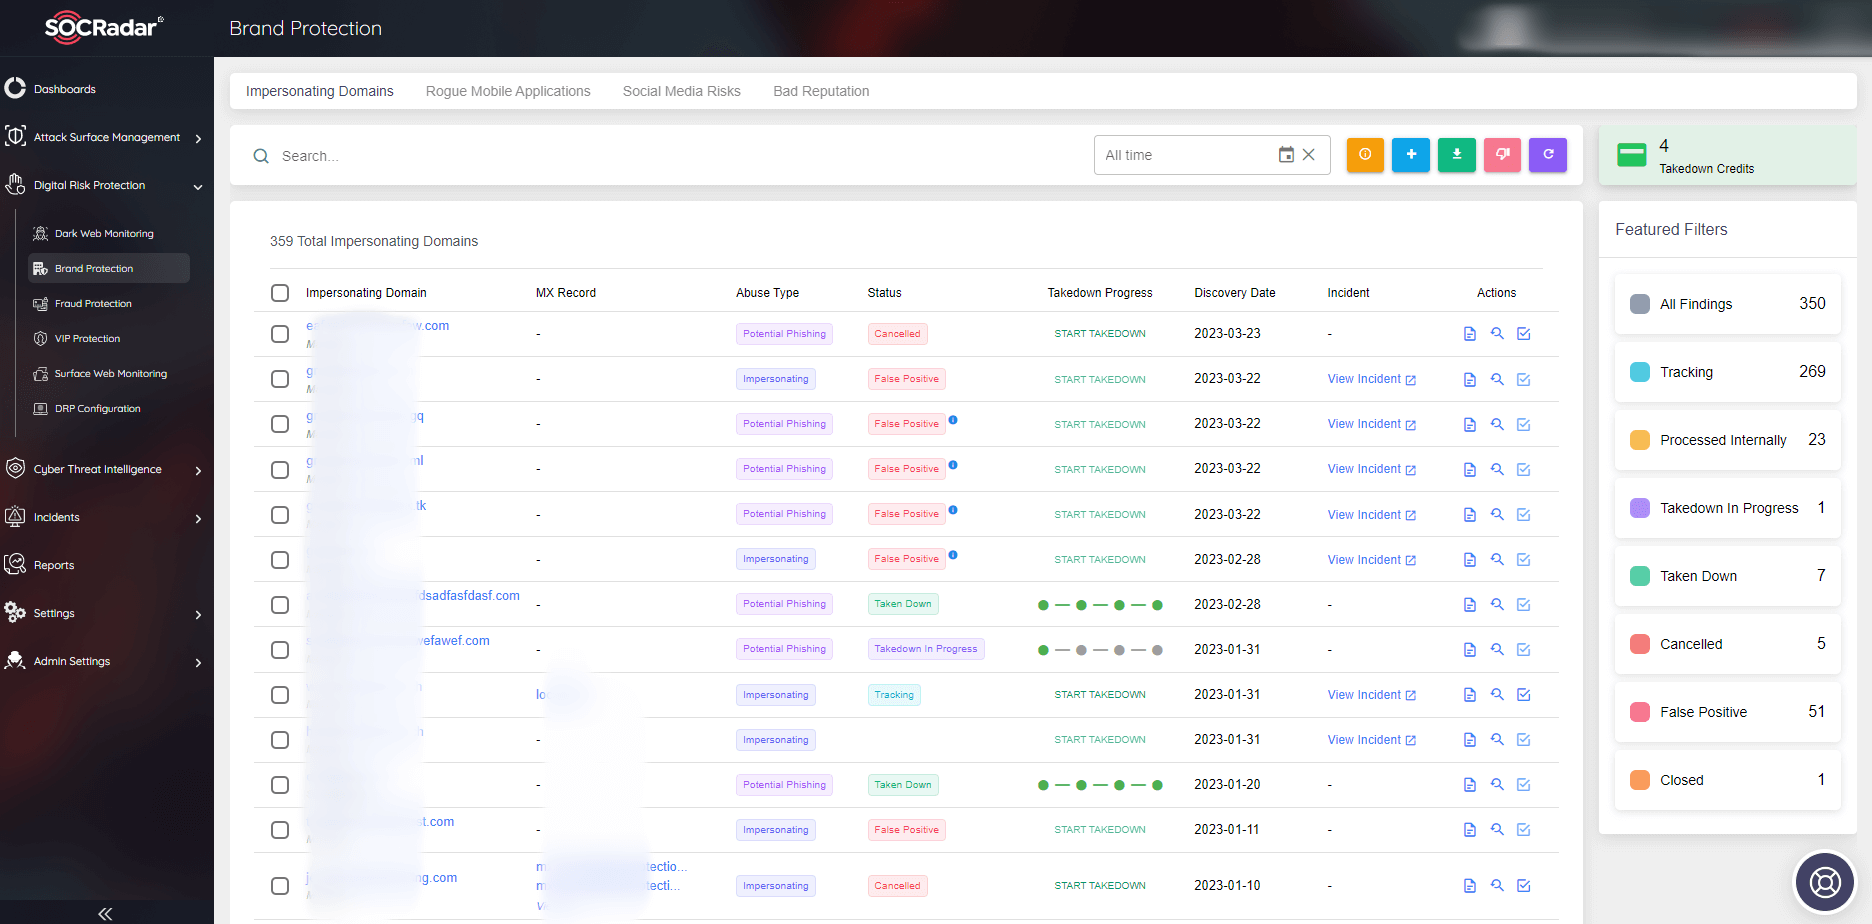Click the green download export button
This screenshot has width=1872, height=924.
[x=1457, y=155]
